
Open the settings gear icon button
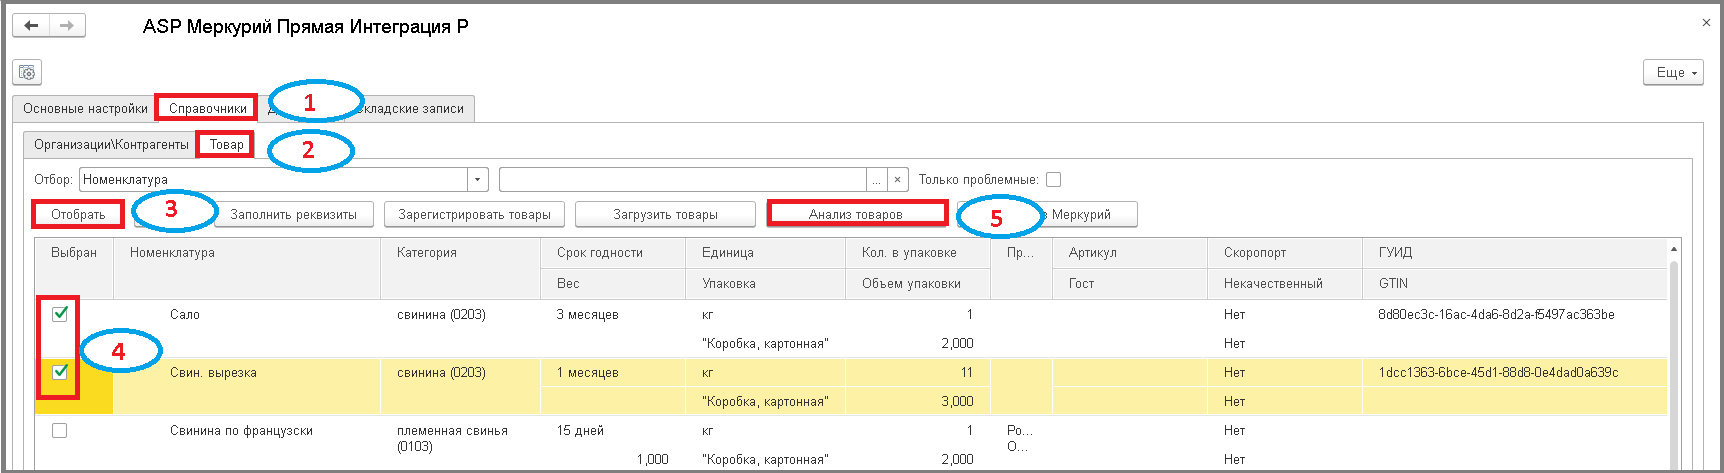click(27, 72)
